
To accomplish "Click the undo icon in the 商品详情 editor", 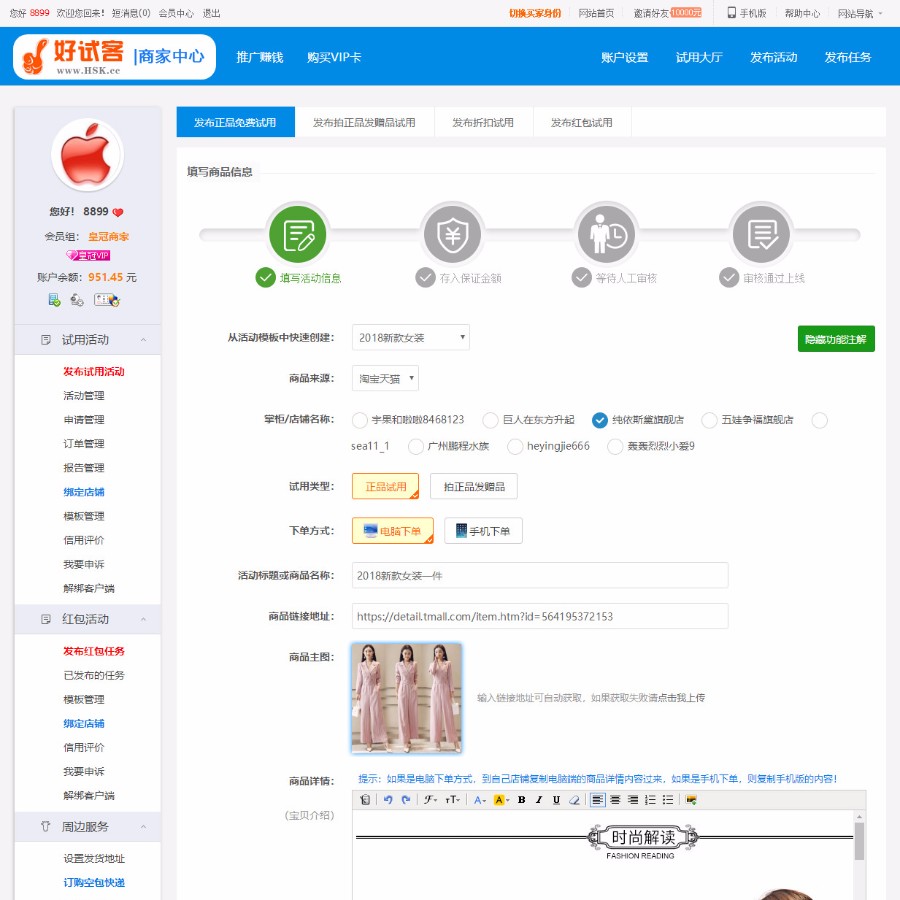I will point(387,800).
